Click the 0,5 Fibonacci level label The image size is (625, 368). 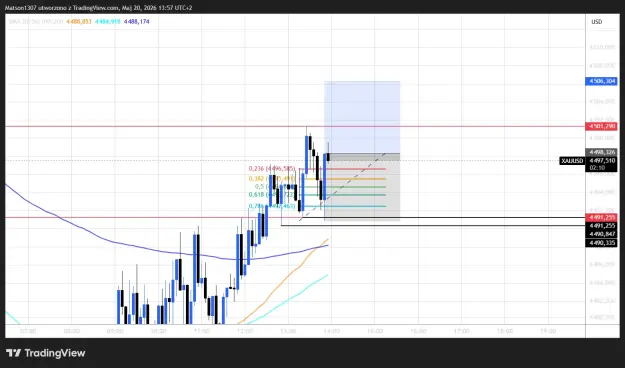click(275, 187)
